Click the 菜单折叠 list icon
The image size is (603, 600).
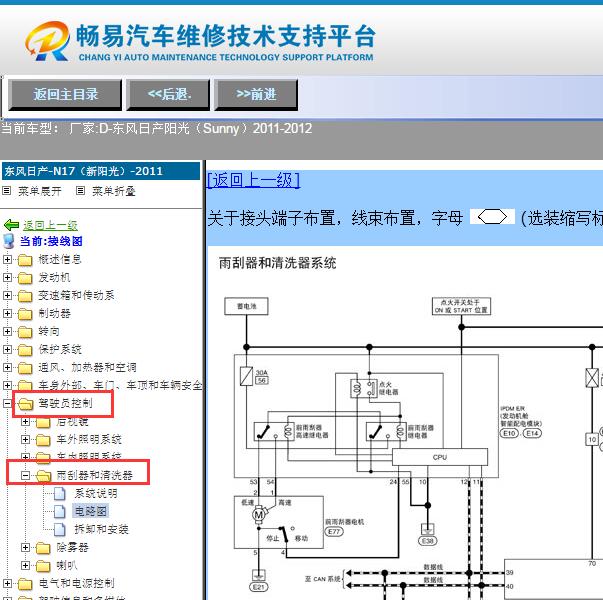pos(80,190)
